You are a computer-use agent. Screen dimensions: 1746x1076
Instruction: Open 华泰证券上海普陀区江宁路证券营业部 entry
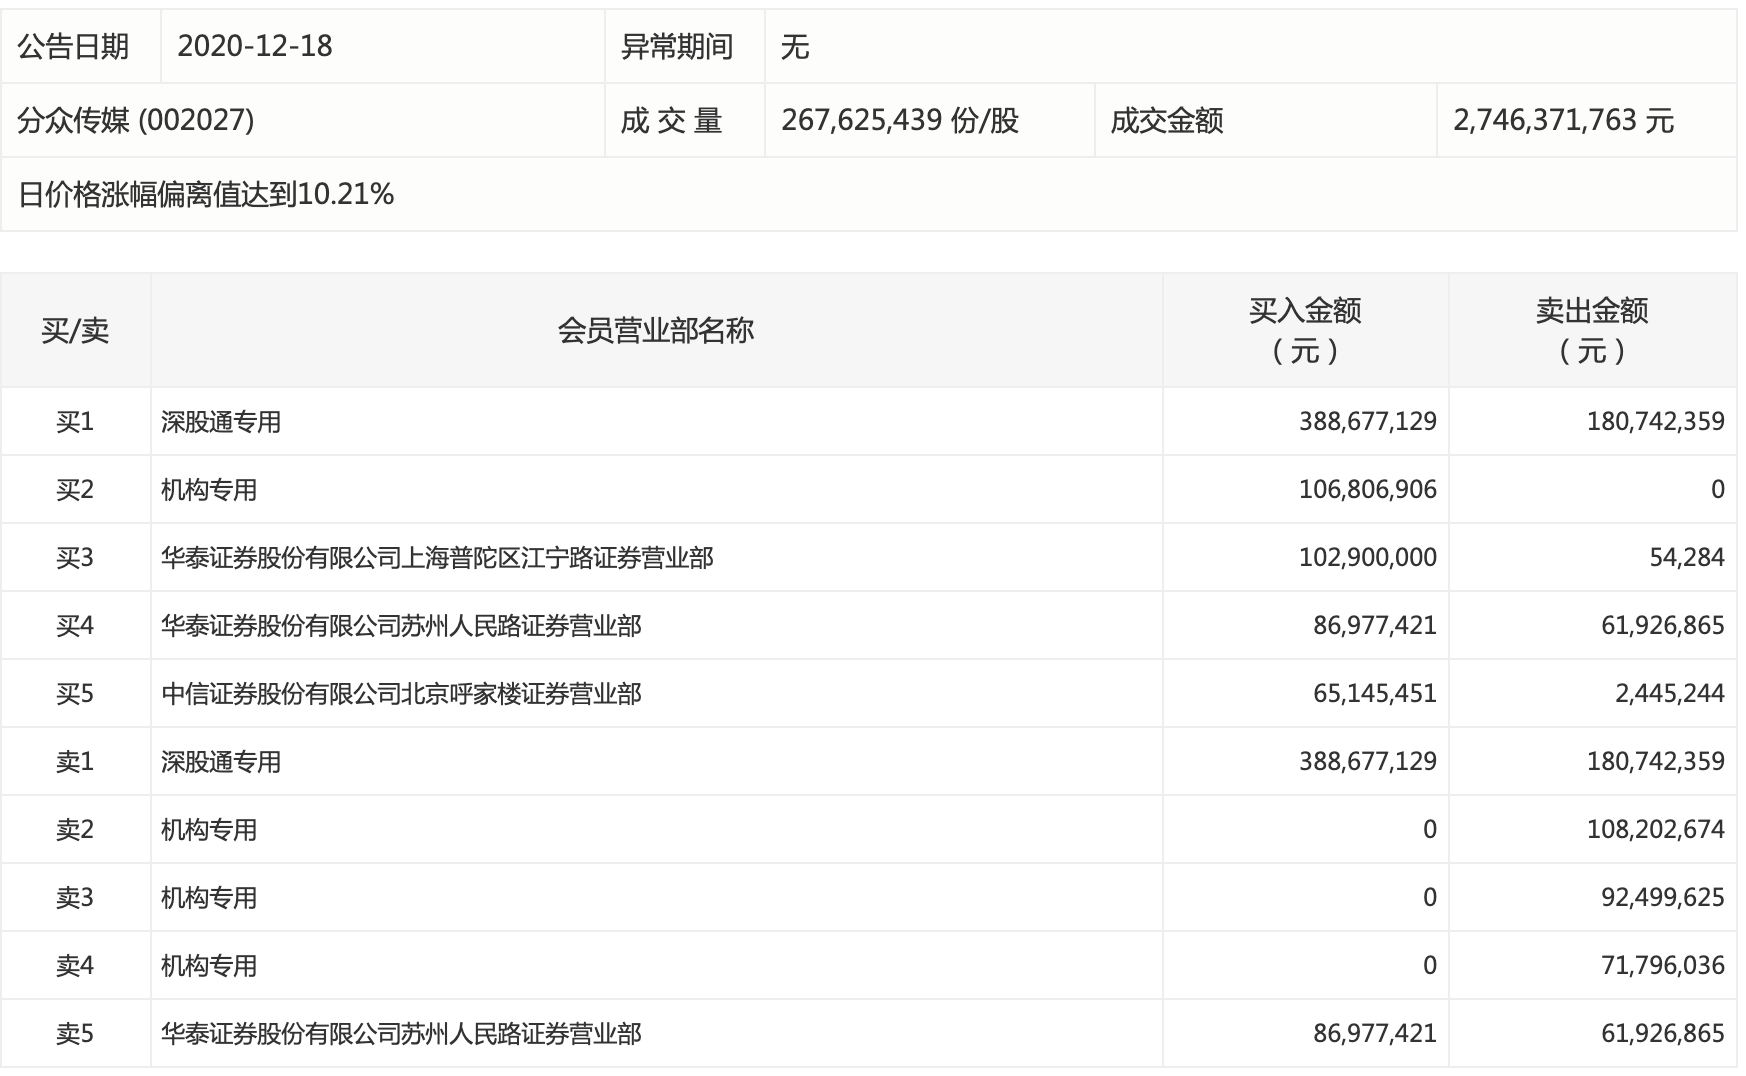[x=437, y=558]
